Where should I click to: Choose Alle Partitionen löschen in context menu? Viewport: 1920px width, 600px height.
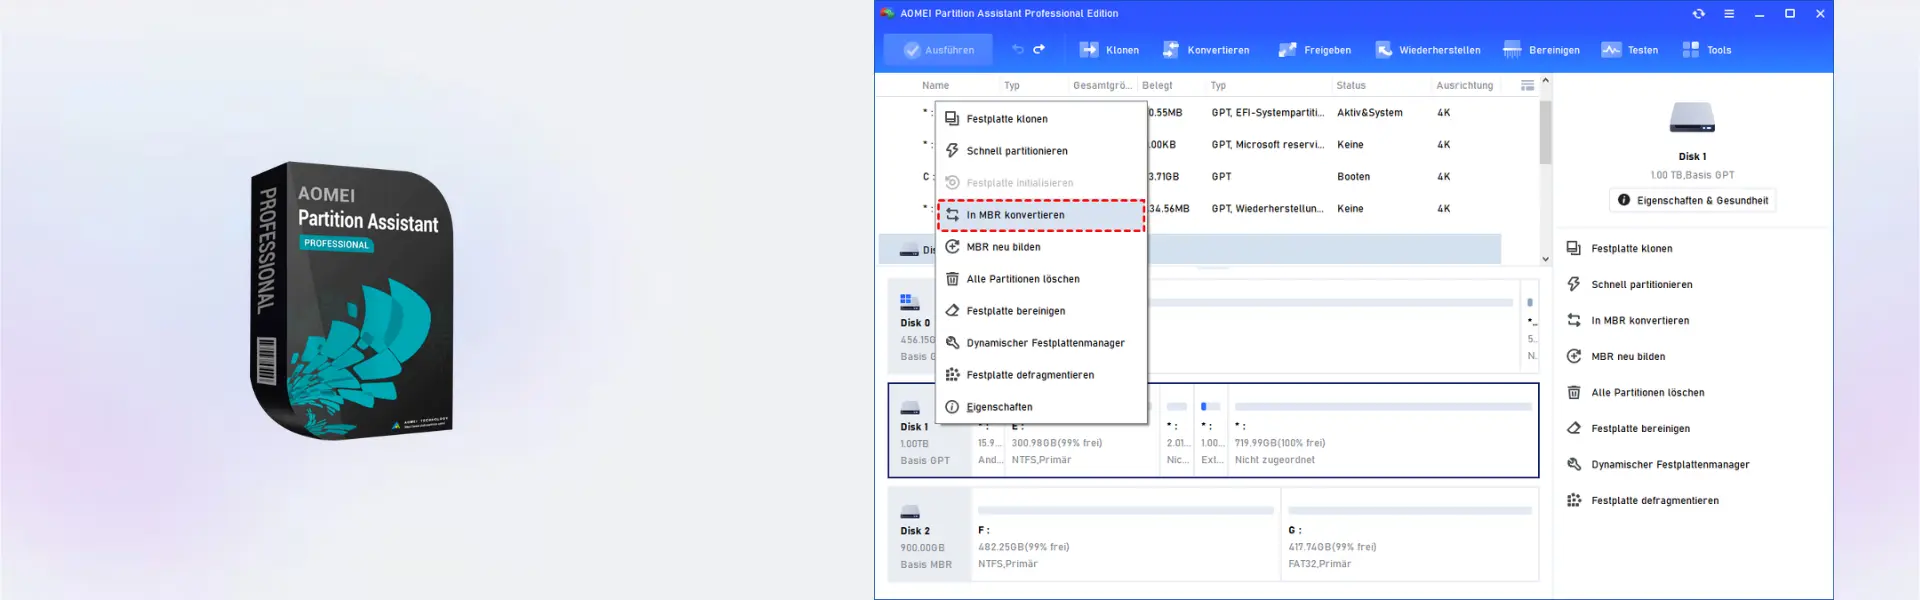(x=1041, y=279)
